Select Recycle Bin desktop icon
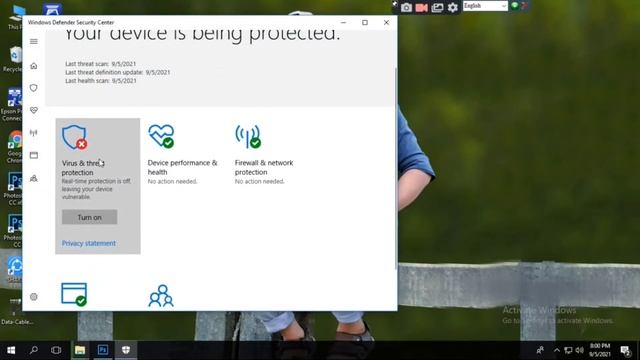 tap(13, 60)
